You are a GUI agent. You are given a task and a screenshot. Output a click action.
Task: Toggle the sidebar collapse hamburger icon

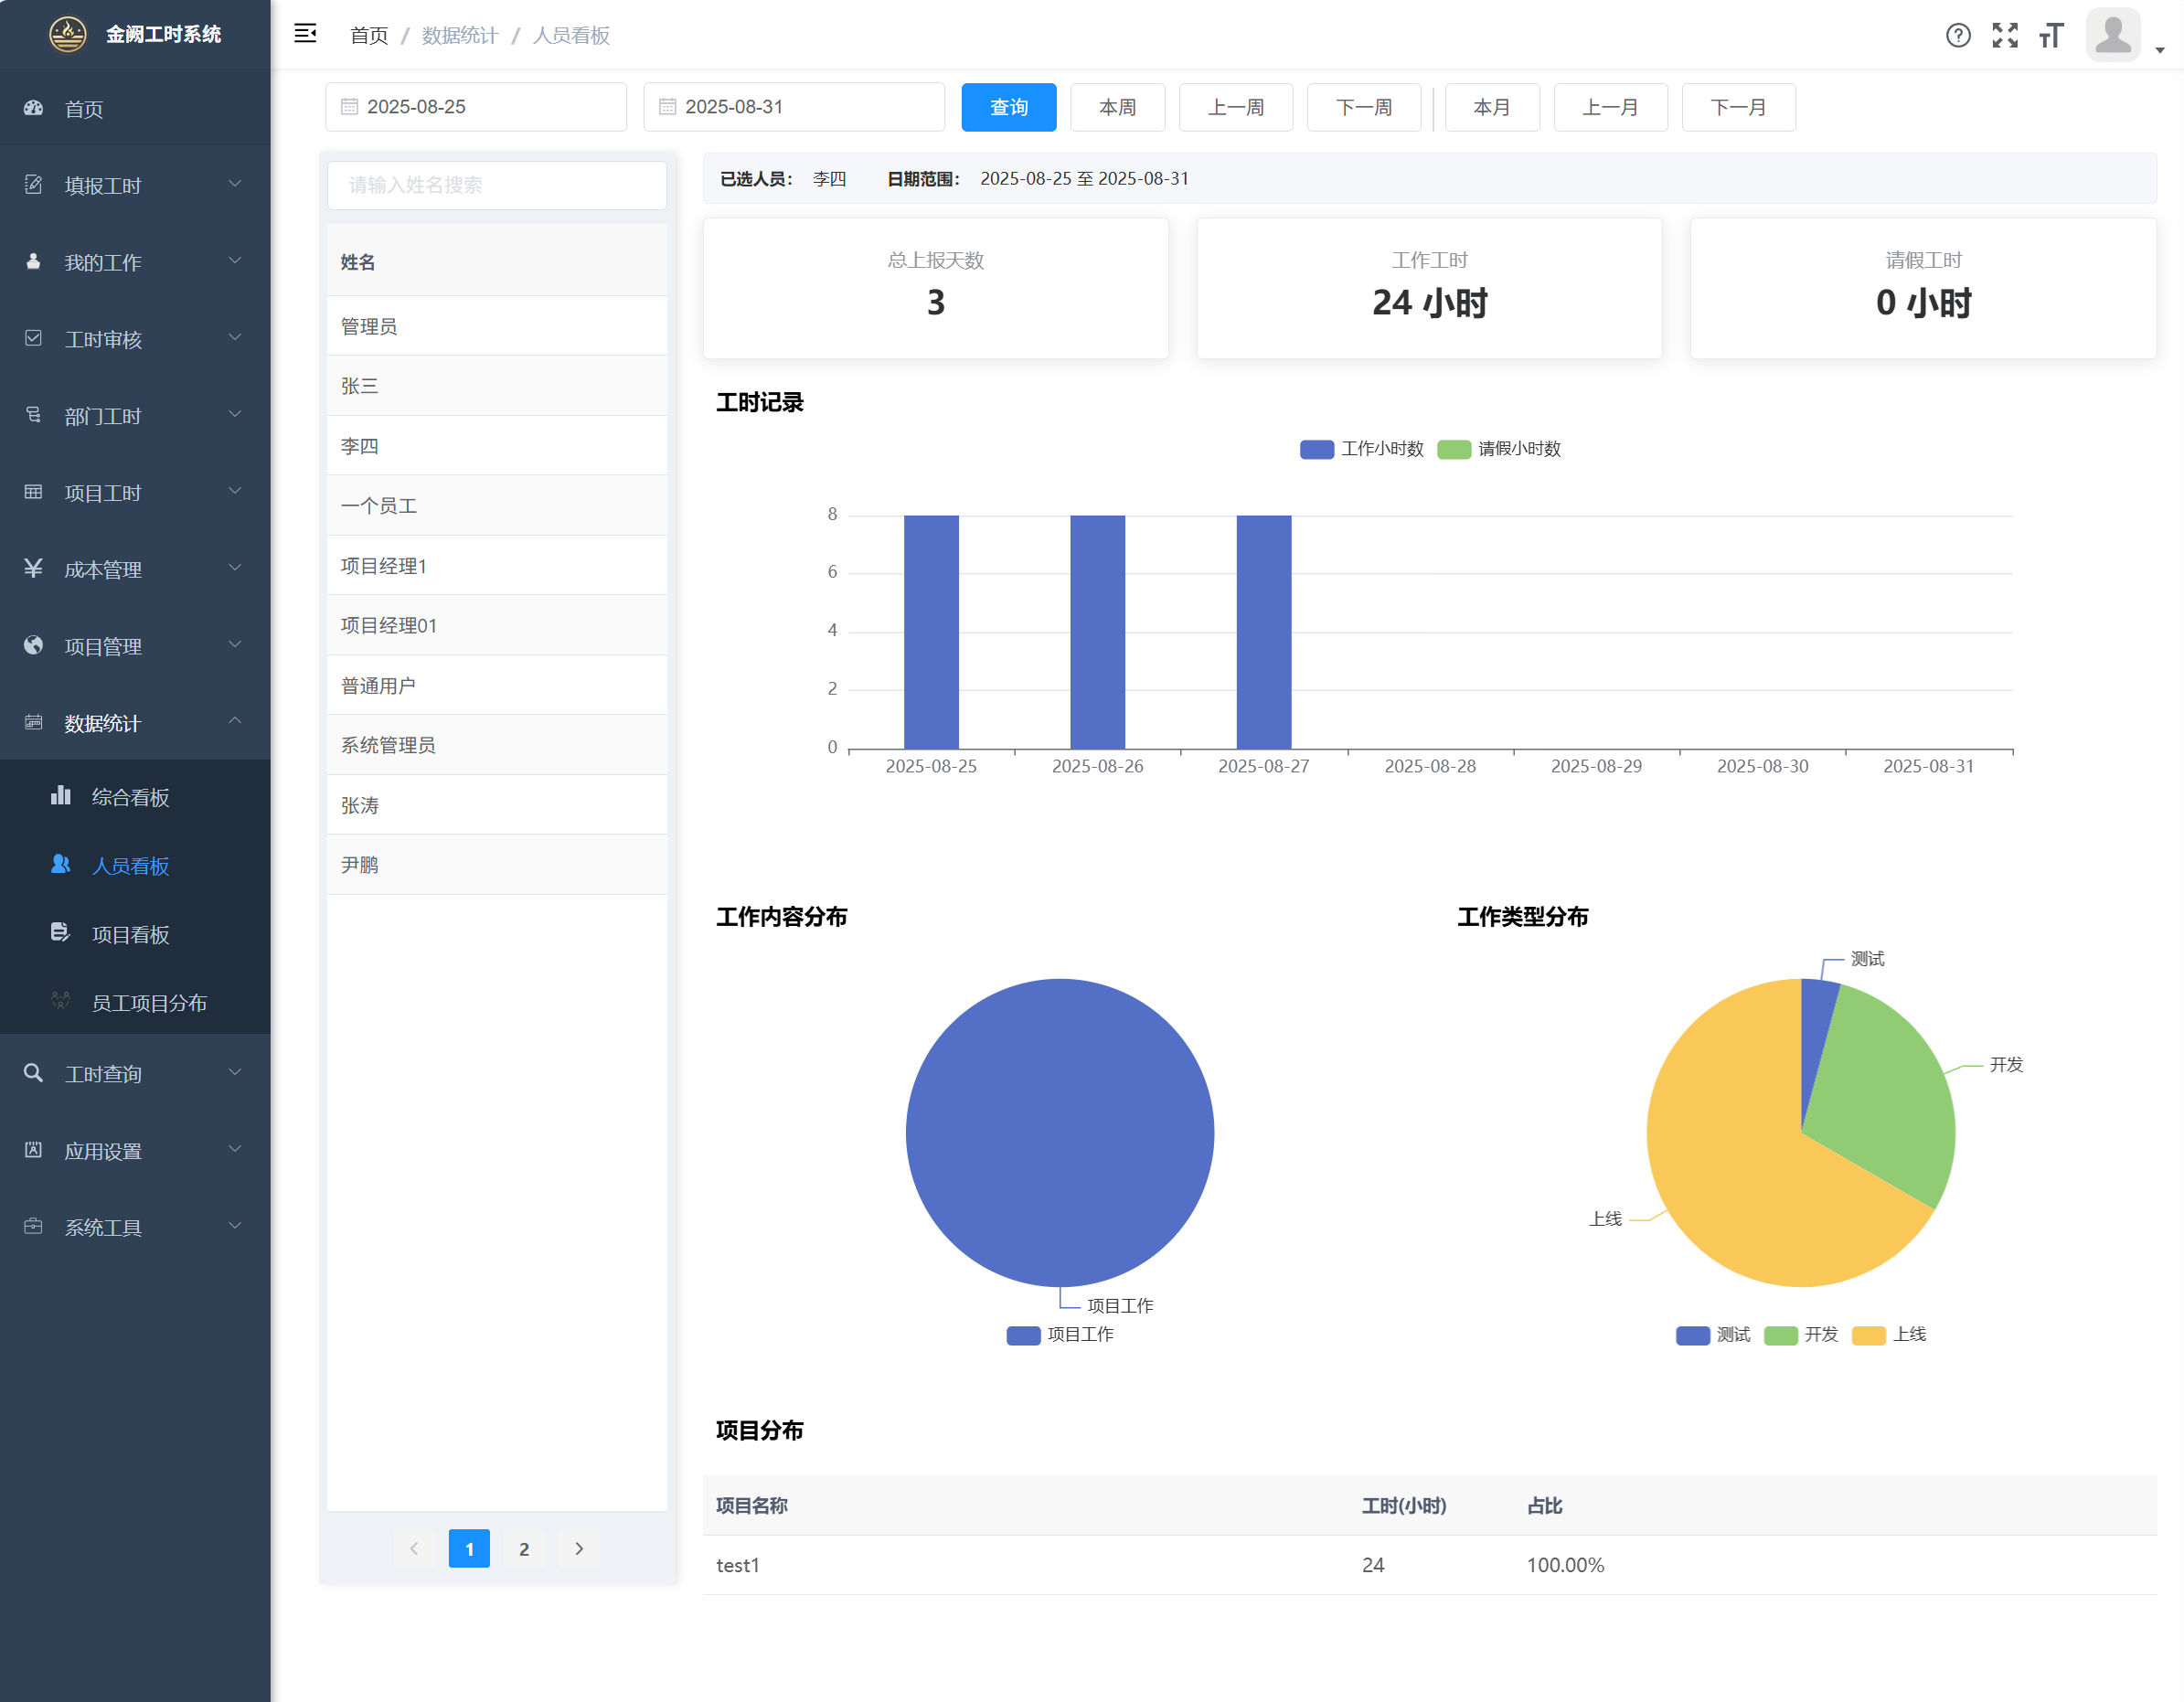305,34
